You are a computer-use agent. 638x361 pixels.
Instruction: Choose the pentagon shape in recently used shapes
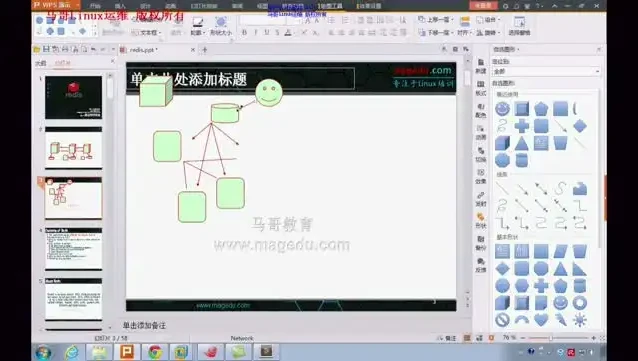point(541,109)
